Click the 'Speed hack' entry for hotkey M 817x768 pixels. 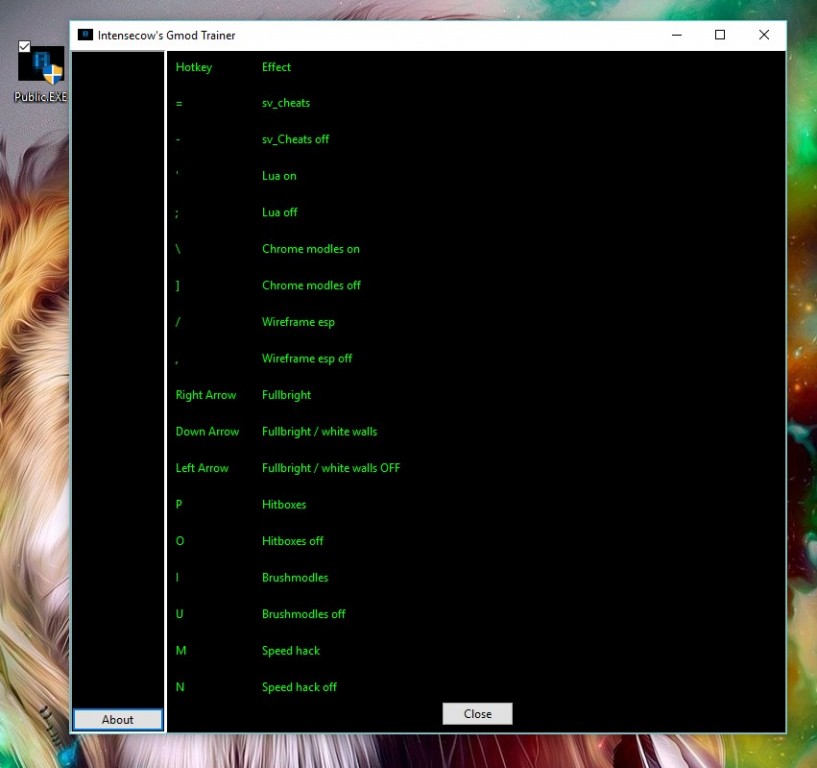pyautogui.click(x=291, y=651)
